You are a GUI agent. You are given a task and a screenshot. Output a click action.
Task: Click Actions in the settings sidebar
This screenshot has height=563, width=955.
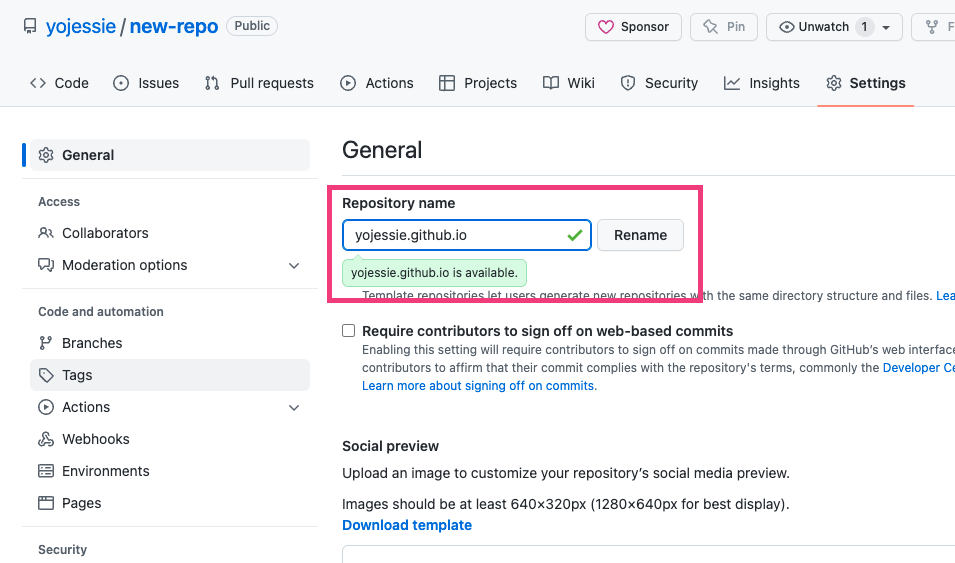click(x=86, y=407)
